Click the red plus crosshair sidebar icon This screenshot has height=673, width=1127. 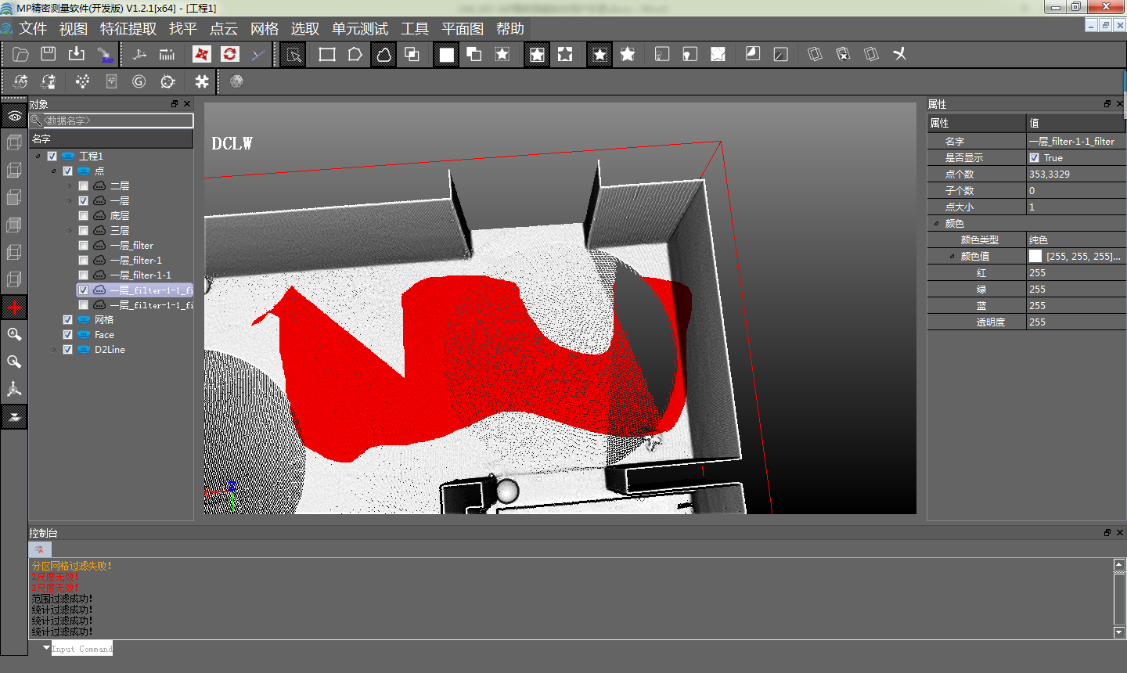point(14,307)
